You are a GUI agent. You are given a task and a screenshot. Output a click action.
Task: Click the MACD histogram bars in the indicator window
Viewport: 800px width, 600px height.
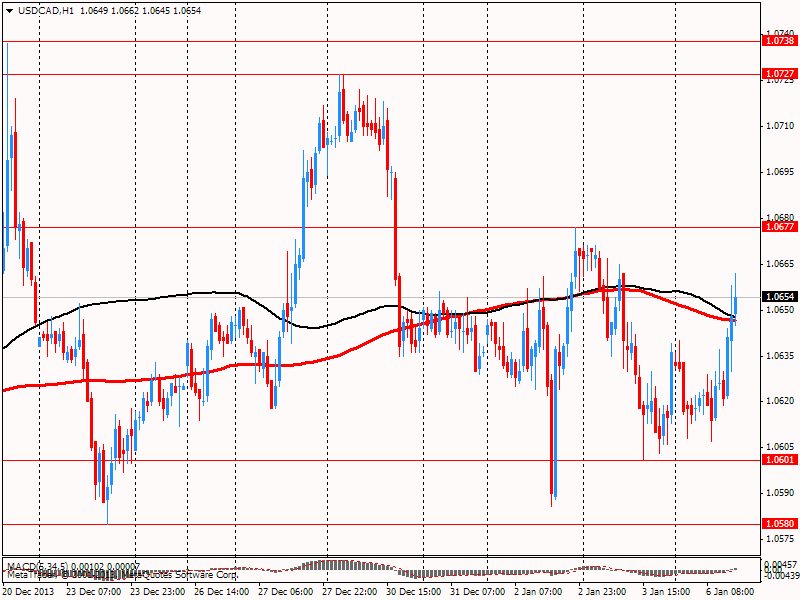(330, 565)
